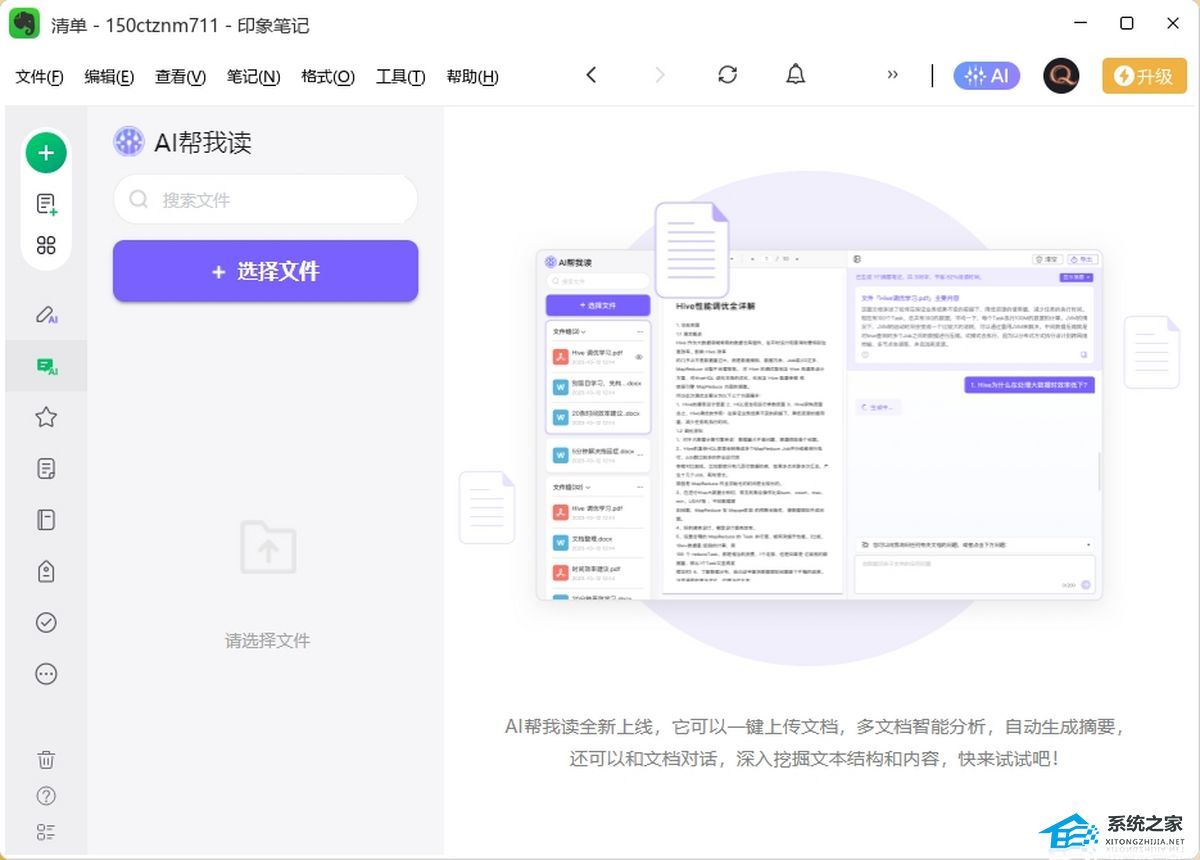Focus the 搜索文件 search field
This screenshot has width=1200, height=860.
265,200
